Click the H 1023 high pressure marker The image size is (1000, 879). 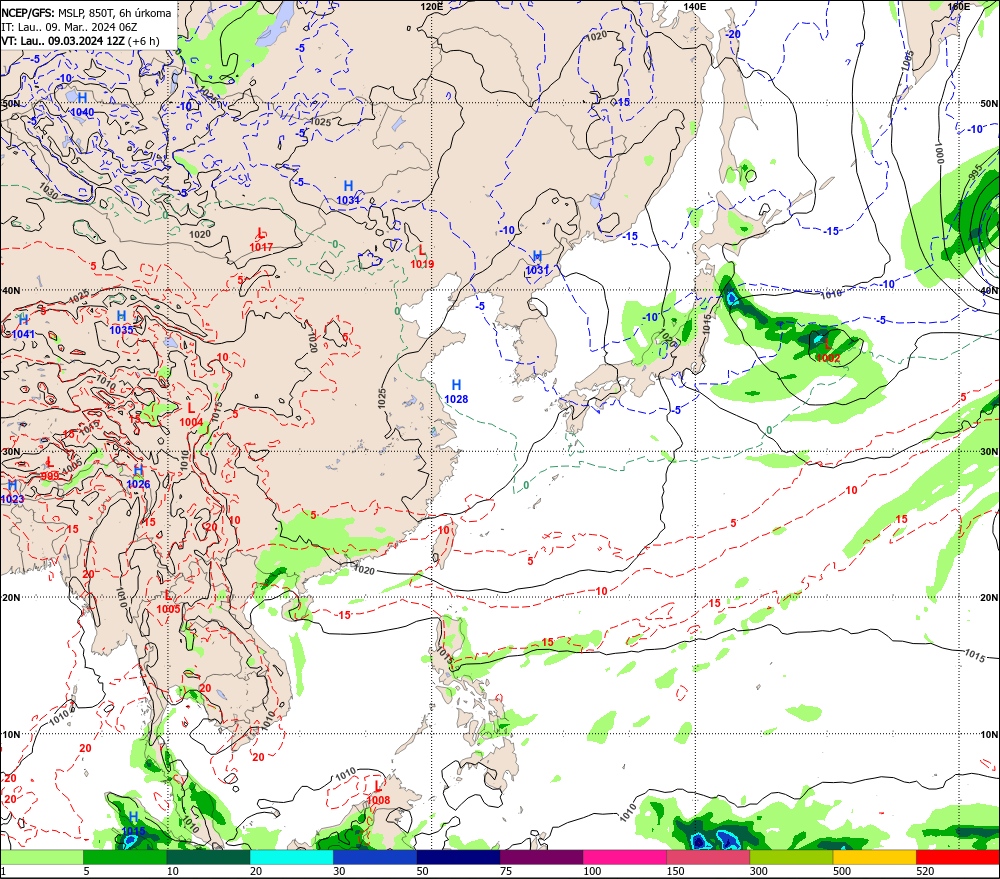point(12,492)
